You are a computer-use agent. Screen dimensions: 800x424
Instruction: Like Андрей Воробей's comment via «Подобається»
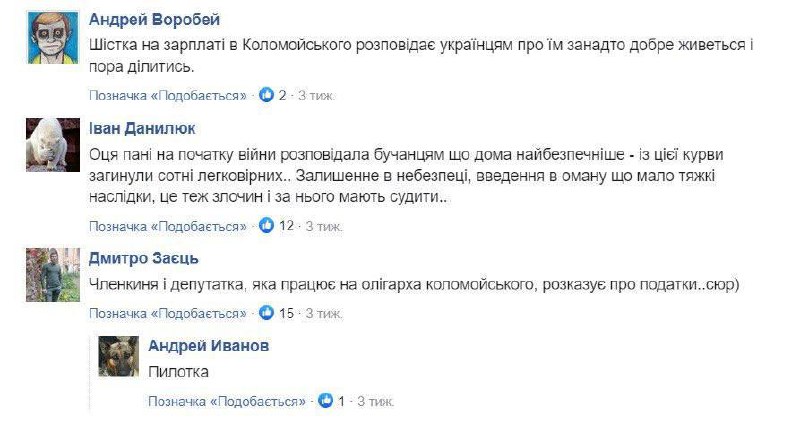point(169,96)
